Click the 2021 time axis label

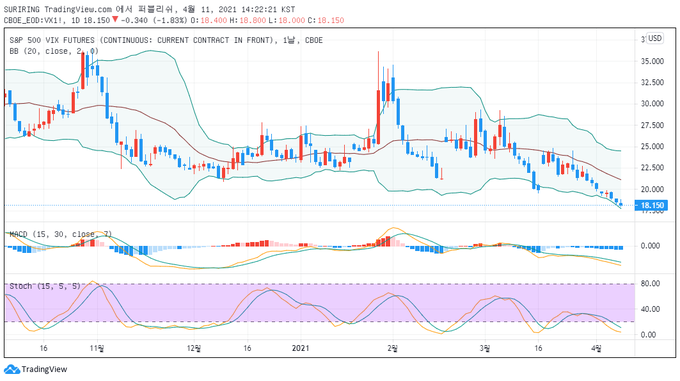(x=301, y=348)
